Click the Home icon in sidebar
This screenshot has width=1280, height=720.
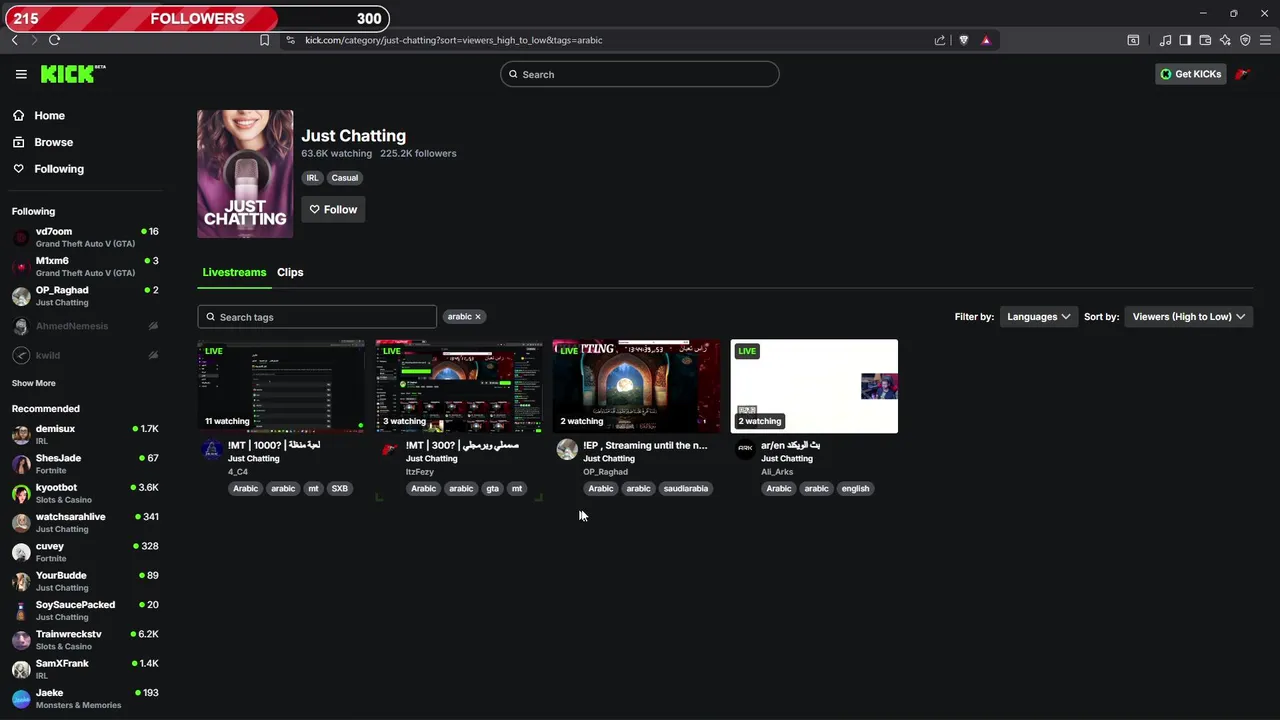(19, 115)
